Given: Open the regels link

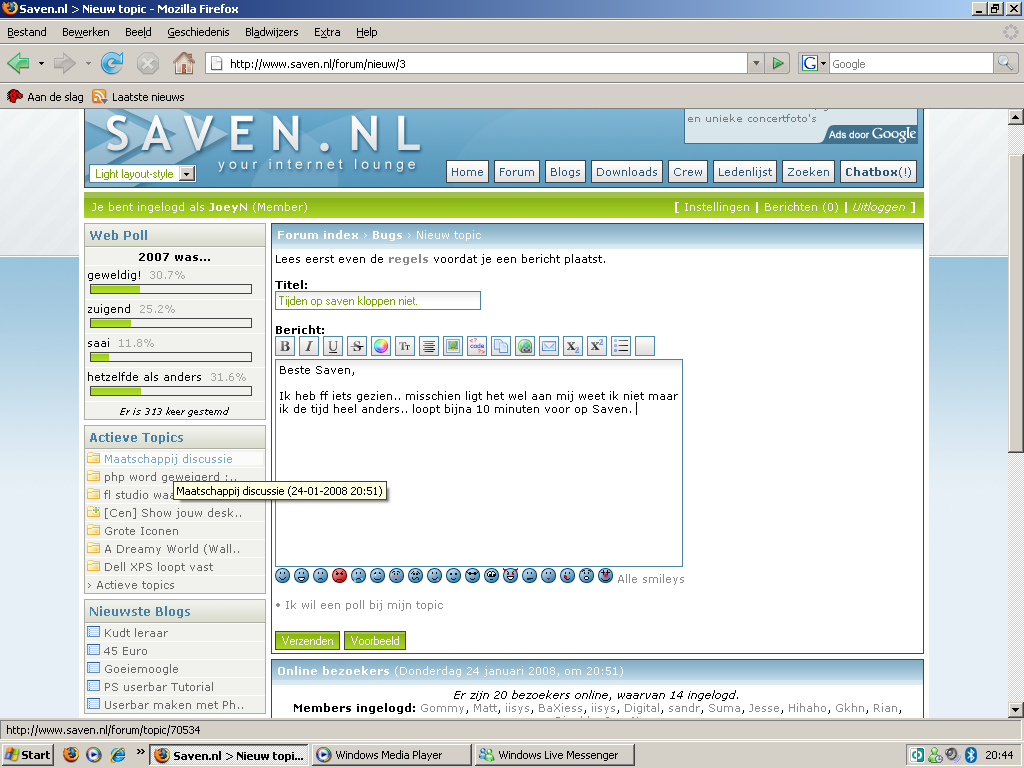Looking at the screenshot, I should click(x=408, y=259).
